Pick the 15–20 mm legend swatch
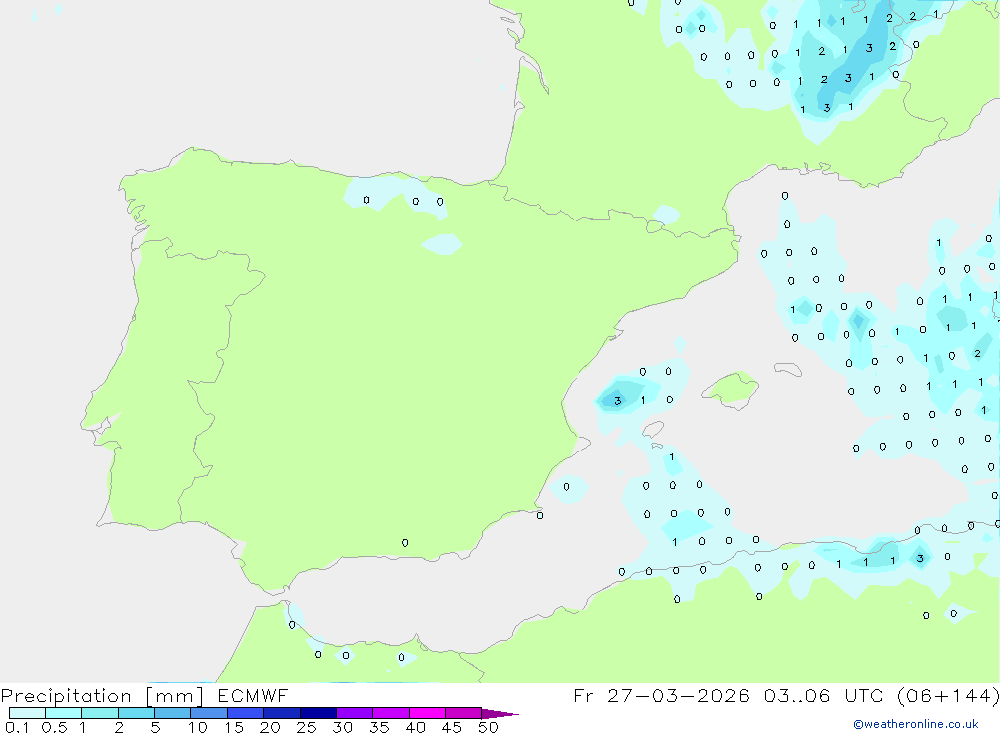 (x=246, y=713)
